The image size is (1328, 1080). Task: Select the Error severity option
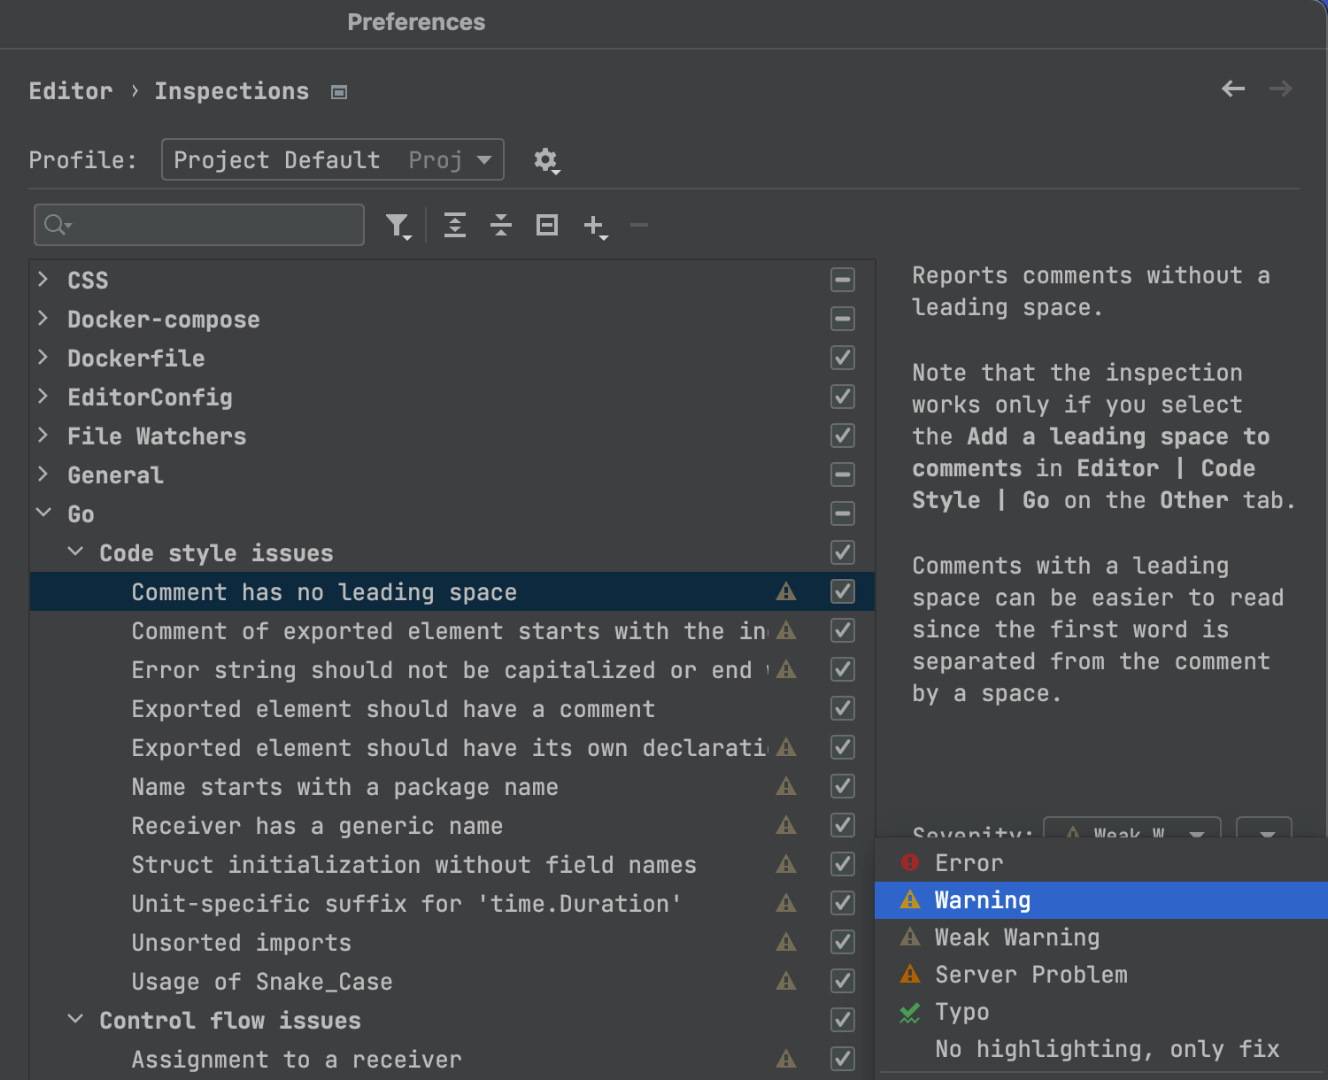coord(968,863)
